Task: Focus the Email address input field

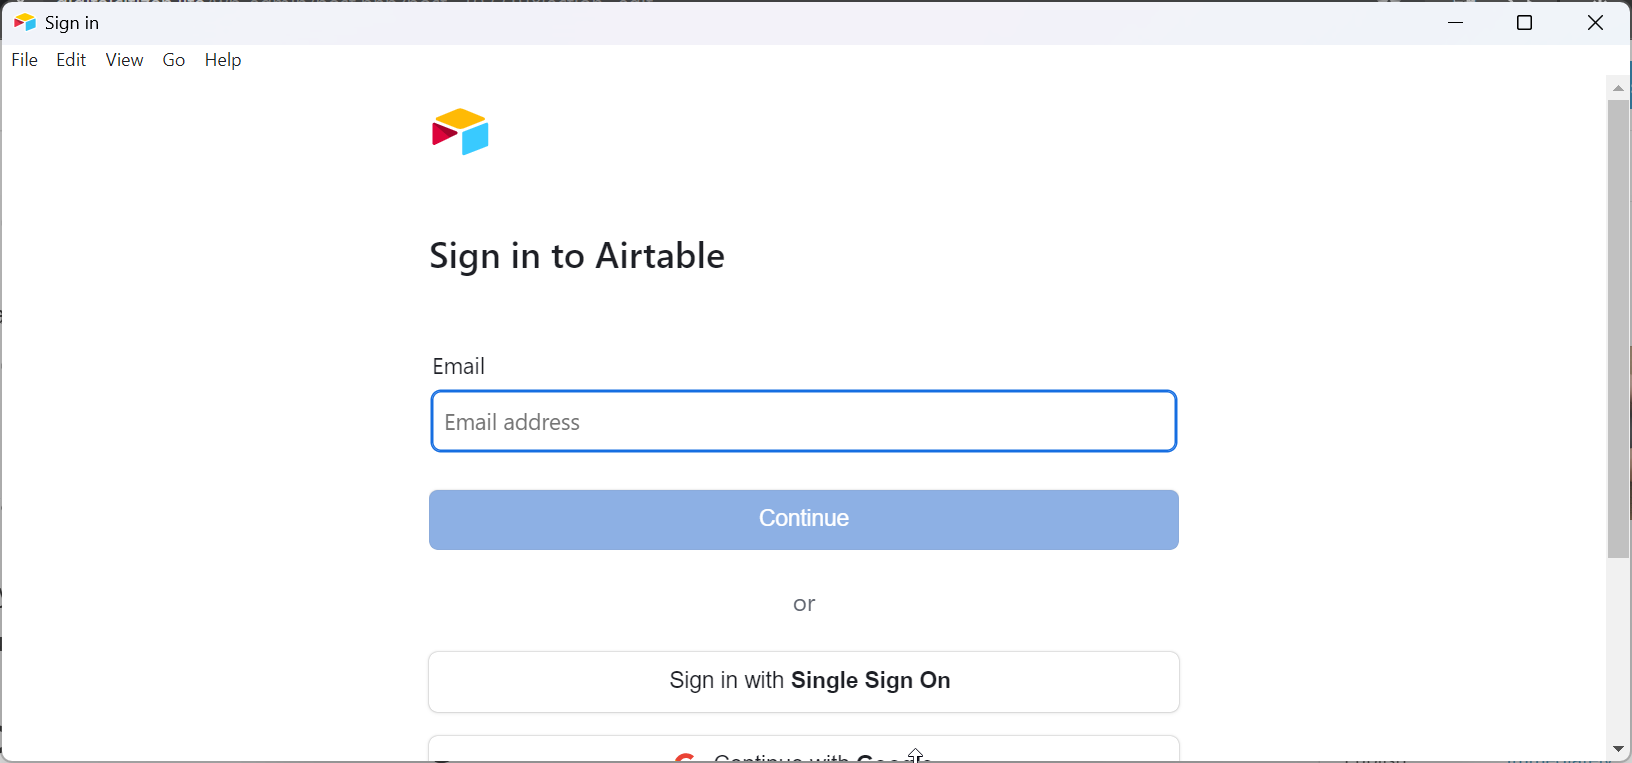Action: click(x=804, y=421)
